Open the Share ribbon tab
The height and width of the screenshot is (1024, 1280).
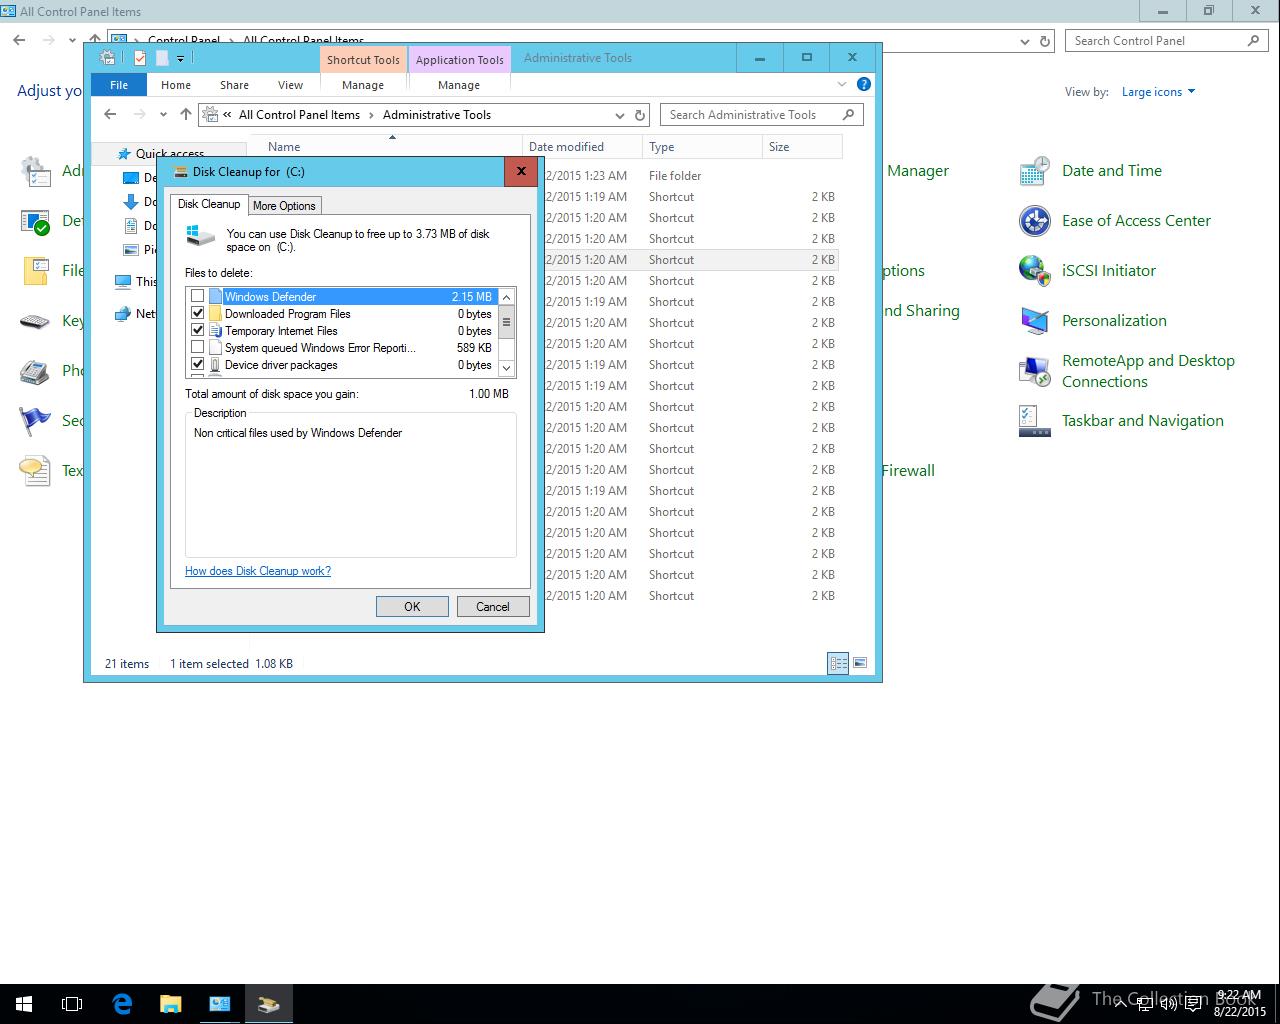(x=234, y=85)
